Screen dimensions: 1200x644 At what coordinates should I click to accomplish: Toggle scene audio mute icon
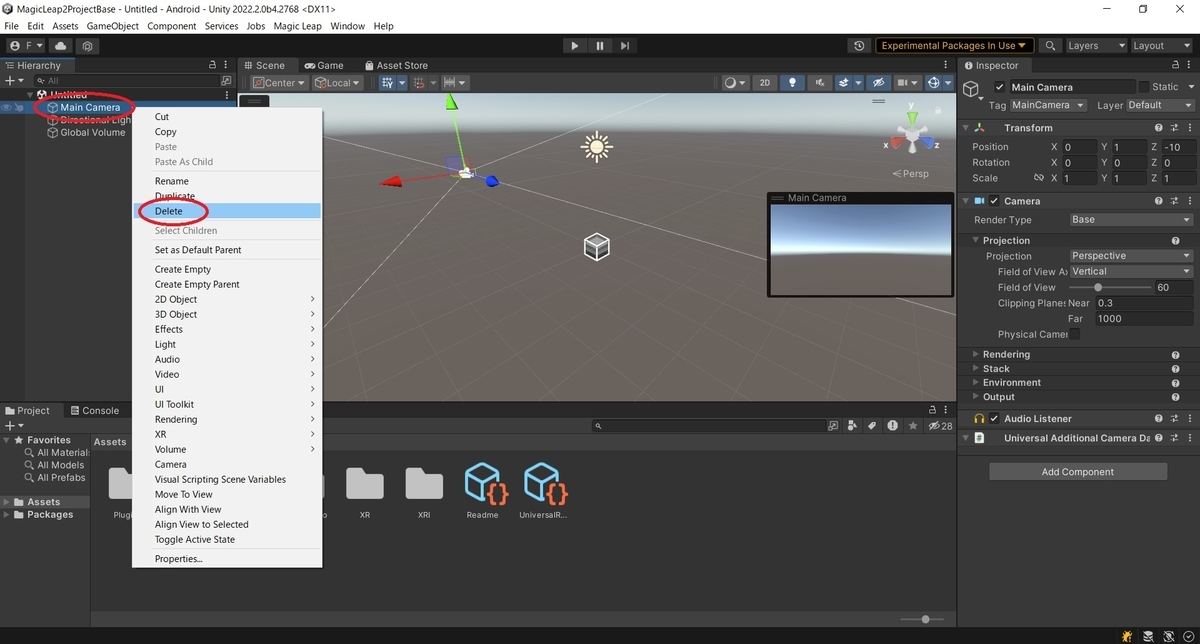(x=820, y=83)
